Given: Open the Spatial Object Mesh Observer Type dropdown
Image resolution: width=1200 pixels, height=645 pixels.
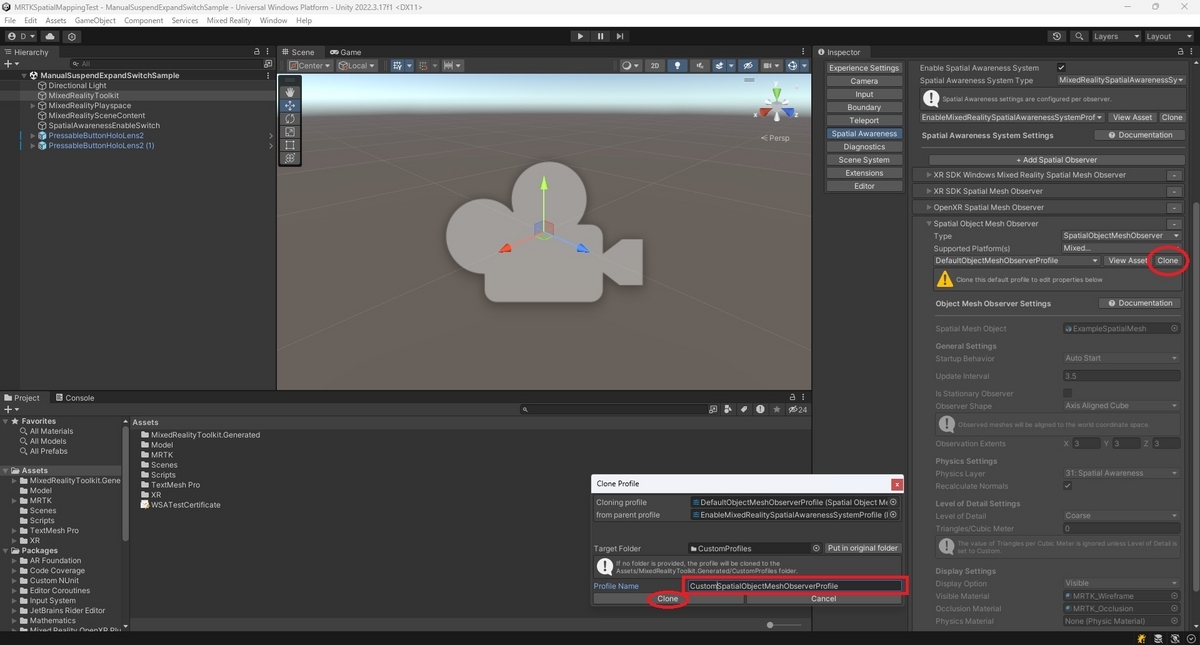Looking at the screenshot, I should tap(1122, 236).
